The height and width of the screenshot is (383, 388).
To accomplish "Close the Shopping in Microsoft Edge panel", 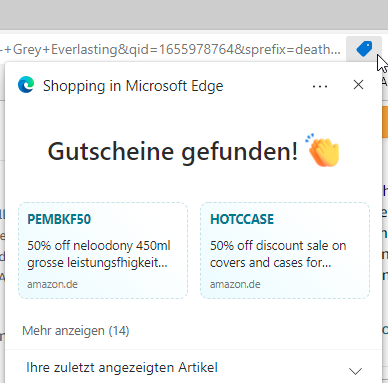I will point(358,85).
